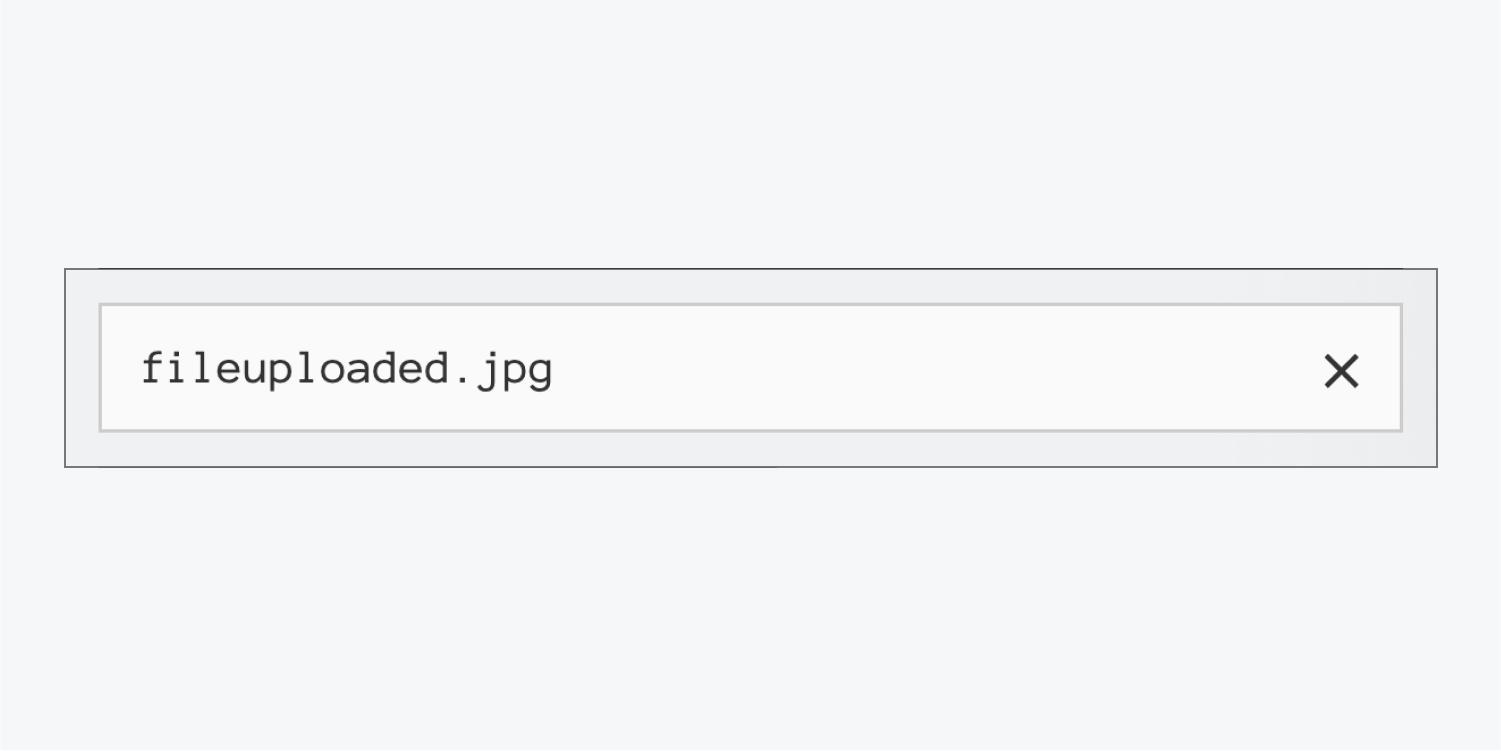Click the outer upload container's left padding
Image resolution: width=1501 pixels, height=751 pixels.
(82, 368)
